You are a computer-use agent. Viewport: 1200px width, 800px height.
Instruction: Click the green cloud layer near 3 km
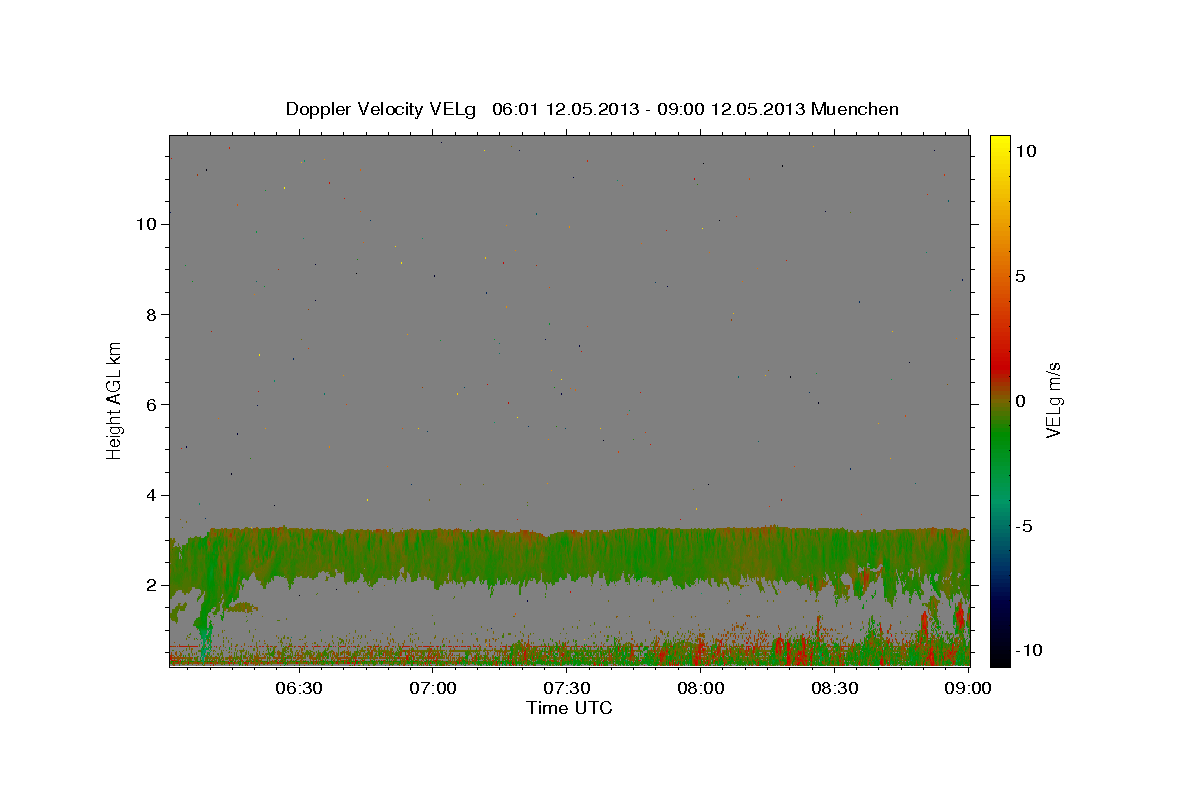pos(570,555)
